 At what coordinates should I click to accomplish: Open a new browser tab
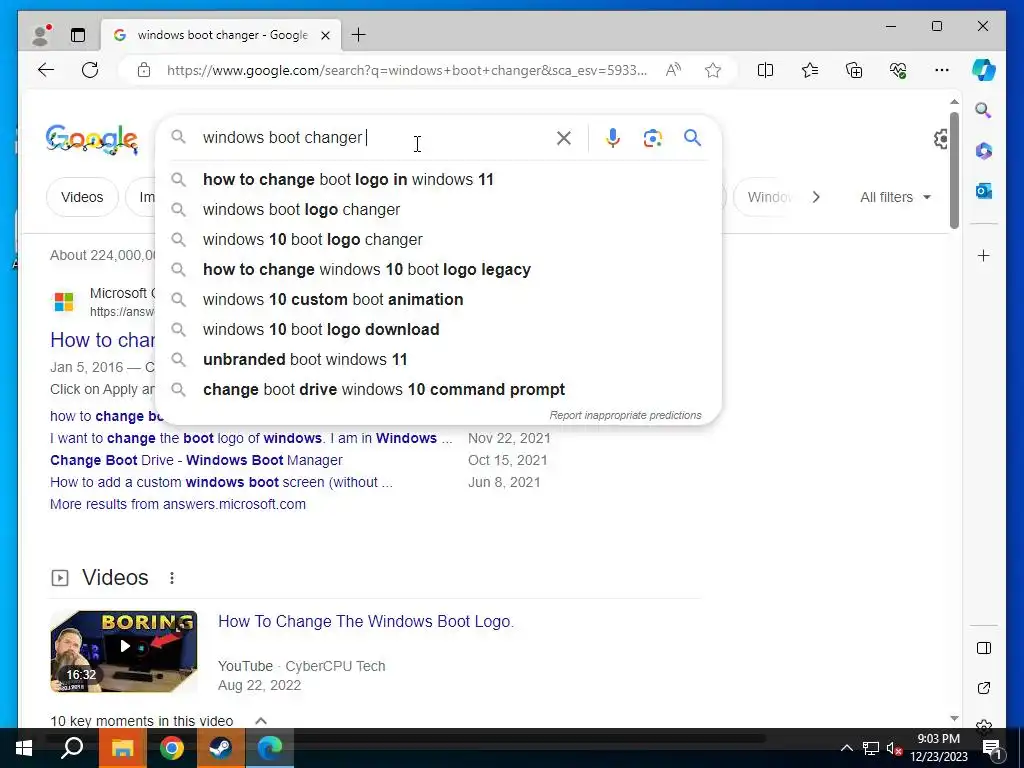[359, 35]
